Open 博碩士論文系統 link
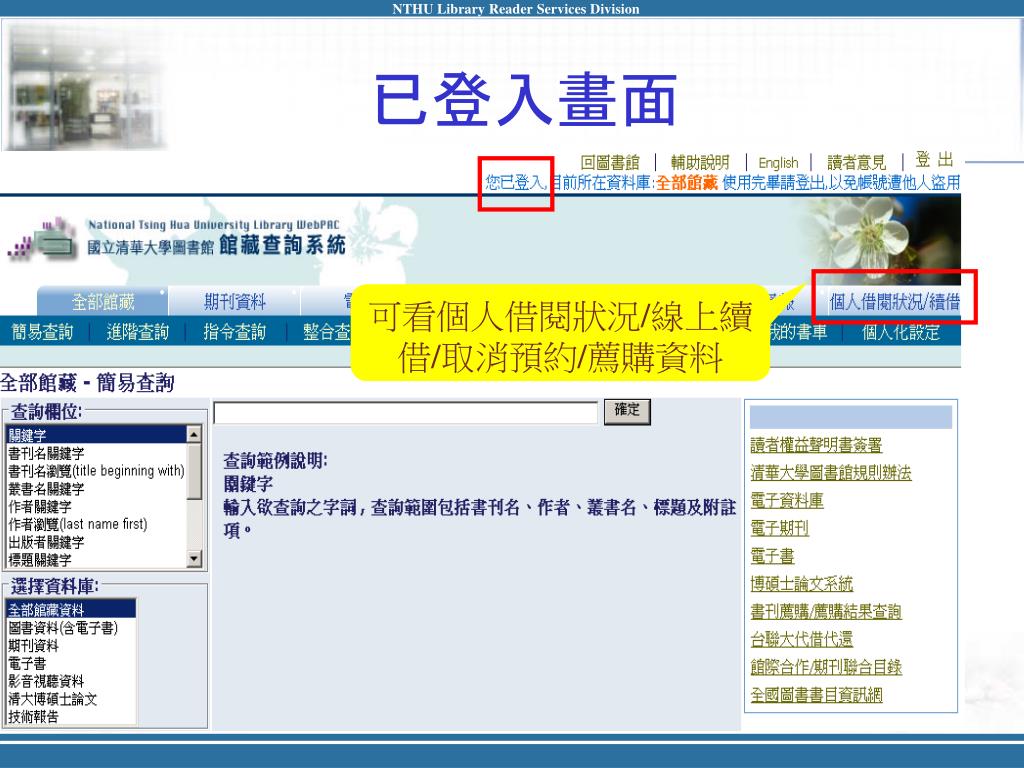Viewport: 1024px width, 768px height. 802,584
